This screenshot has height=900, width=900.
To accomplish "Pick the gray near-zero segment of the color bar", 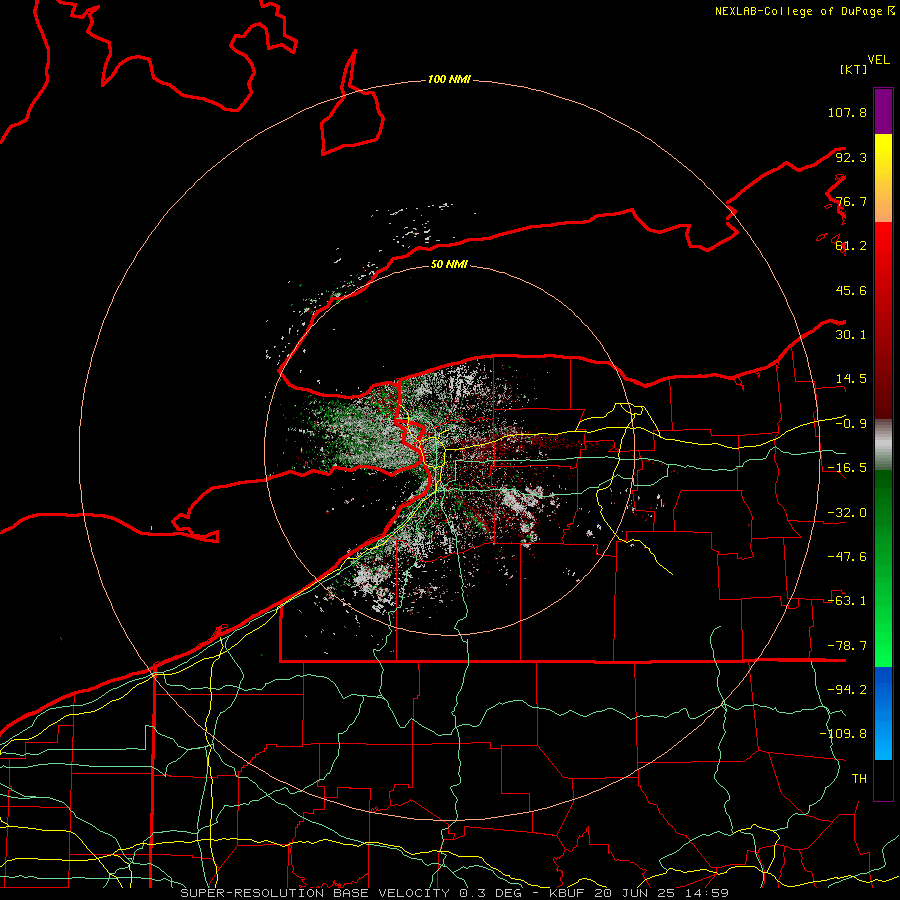I will point(883,444).
